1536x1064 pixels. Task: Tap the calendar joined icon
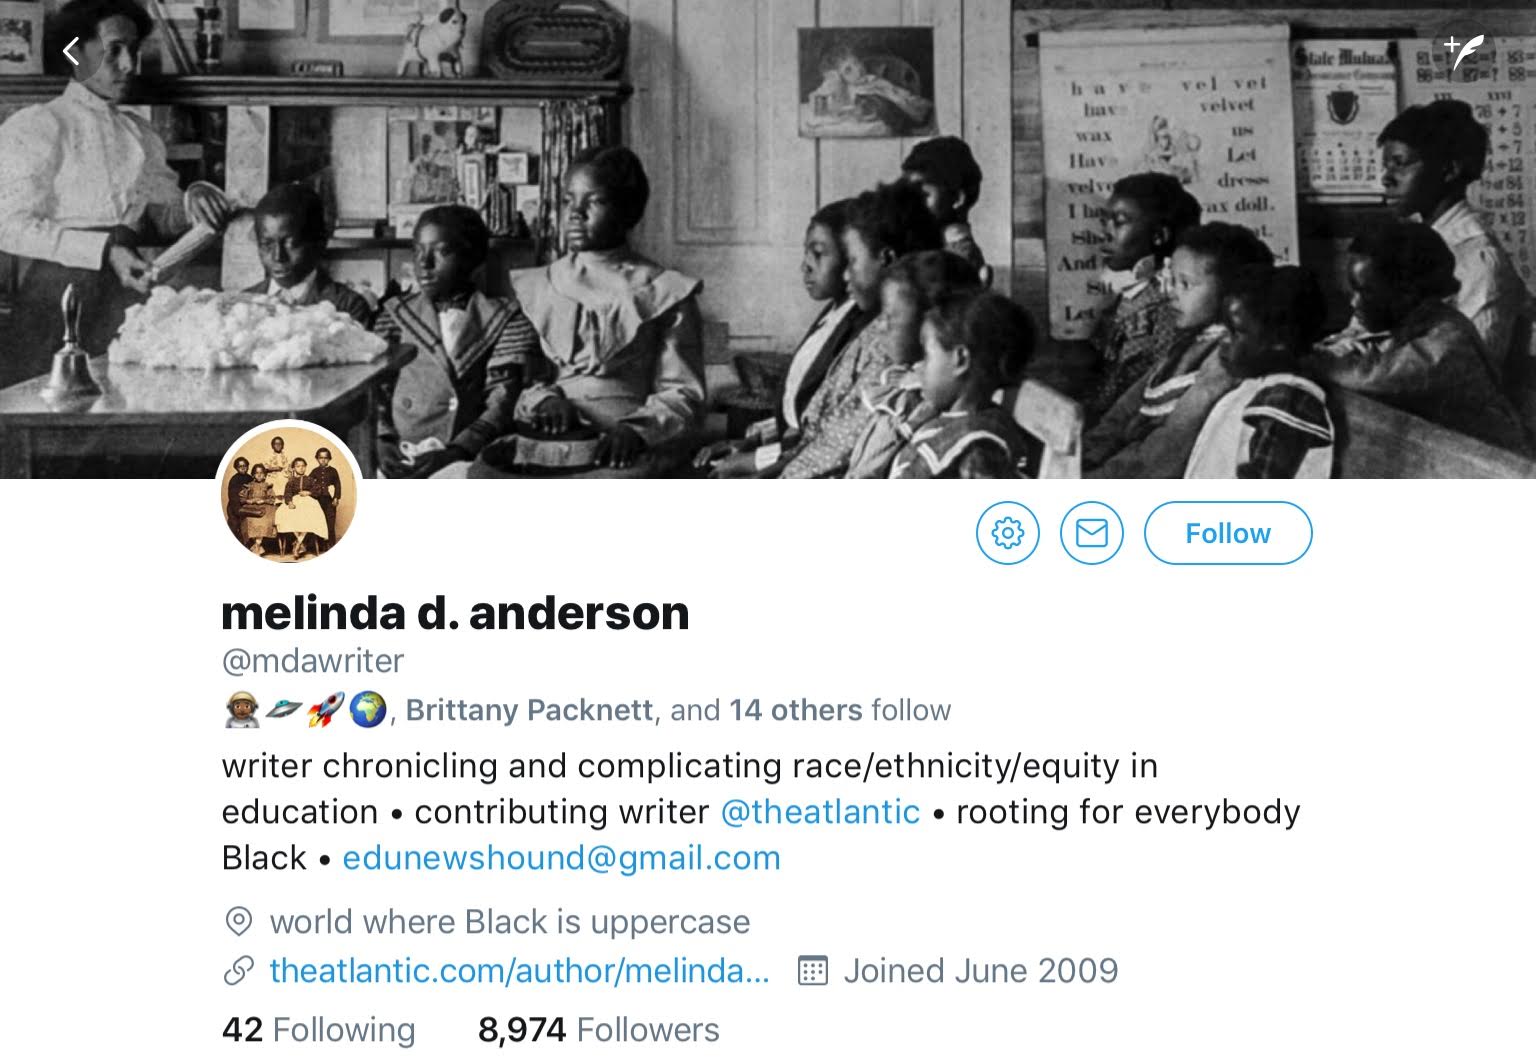[812, 970]
